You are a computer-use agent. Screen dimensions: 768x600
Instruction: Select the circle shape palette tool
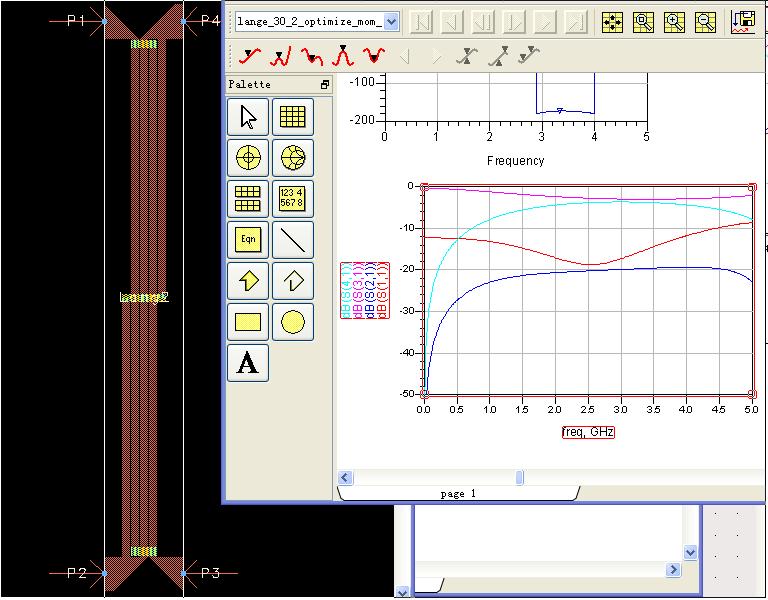point(293,322)
